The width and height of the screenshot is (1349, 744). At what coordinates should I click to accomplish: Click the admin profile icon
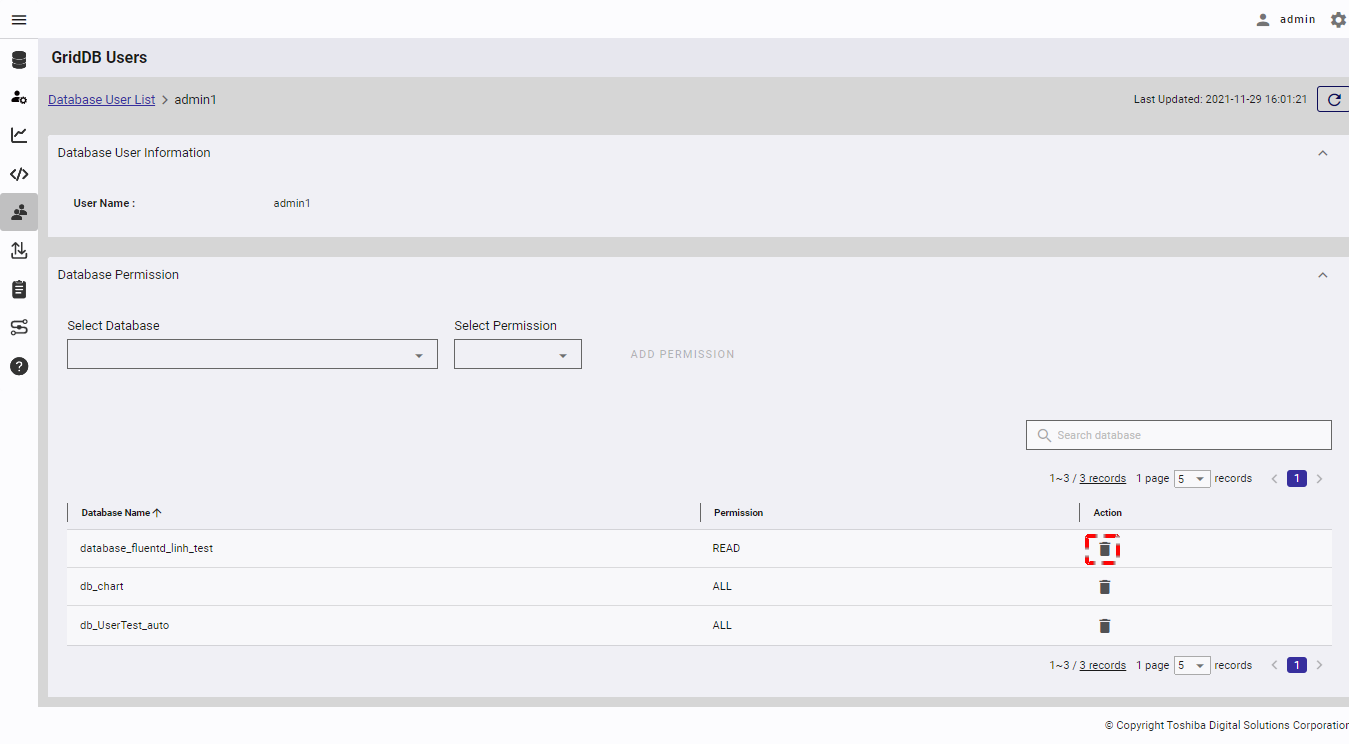coord(1263,20)
